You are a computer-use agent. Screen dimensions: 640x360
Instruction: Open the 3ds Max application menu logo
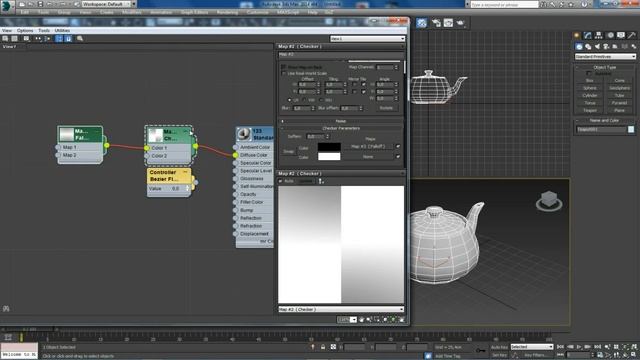pyautogui.click(x=7, y=6)
